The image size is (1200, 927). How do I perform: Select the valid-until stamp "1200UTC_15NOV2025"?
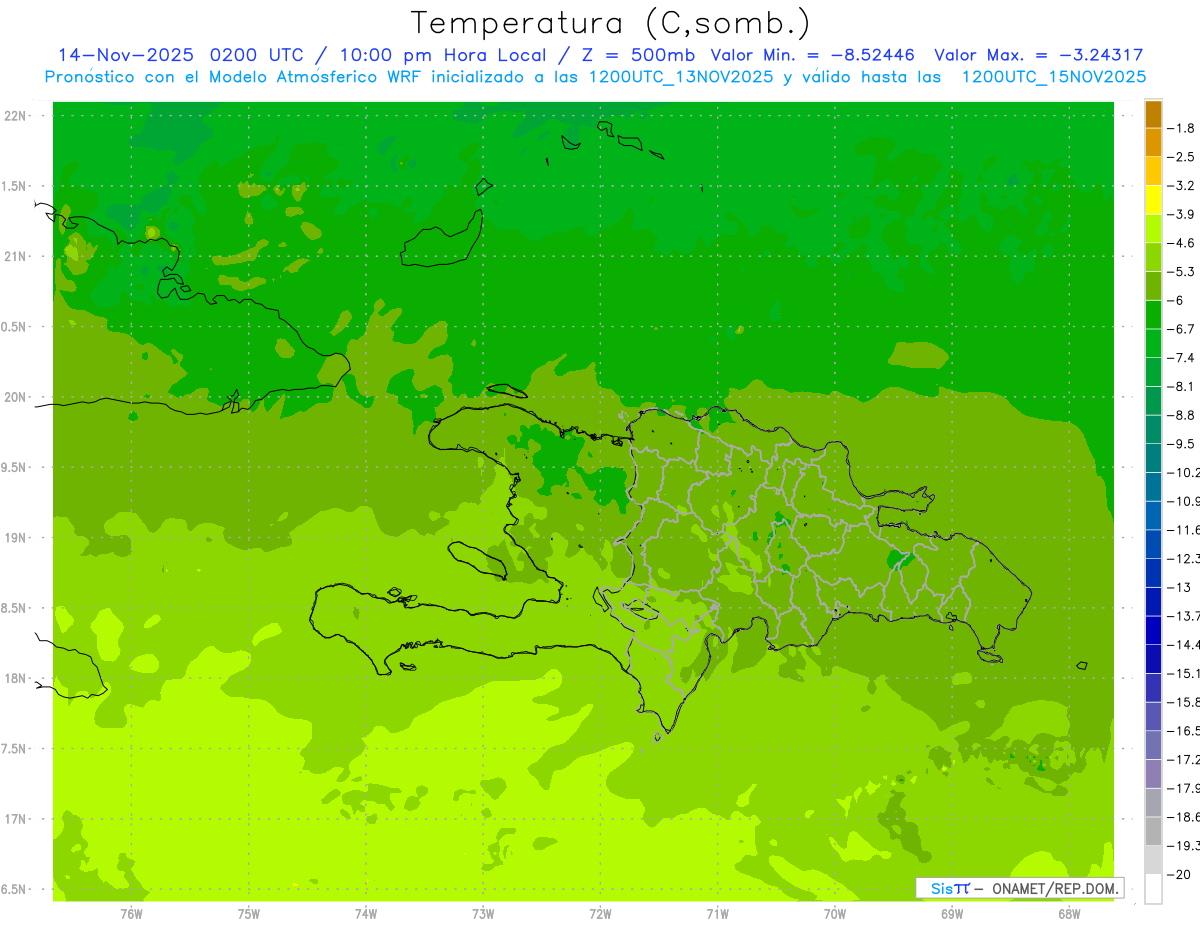(x=1053, y=77)
